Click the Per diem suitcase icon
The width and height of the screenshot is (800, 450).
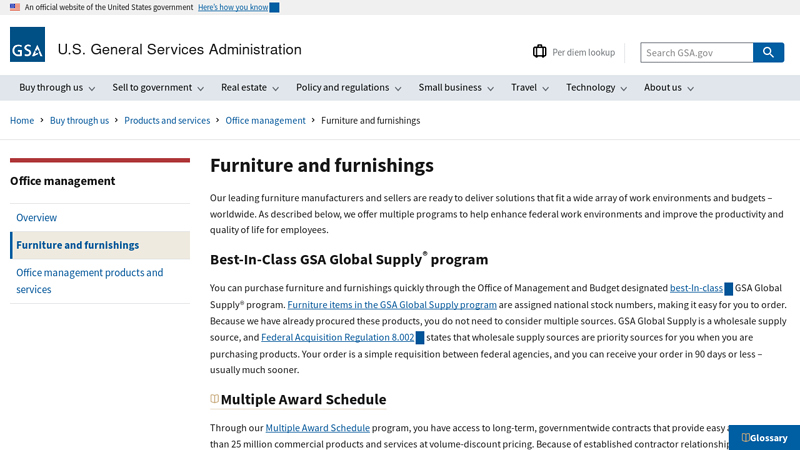click(x=539, y=52)
